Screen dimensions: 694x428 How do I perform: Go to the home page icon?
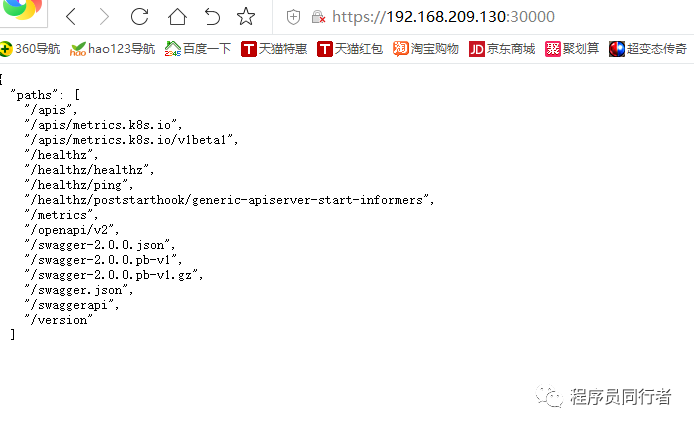pos(177,17)
